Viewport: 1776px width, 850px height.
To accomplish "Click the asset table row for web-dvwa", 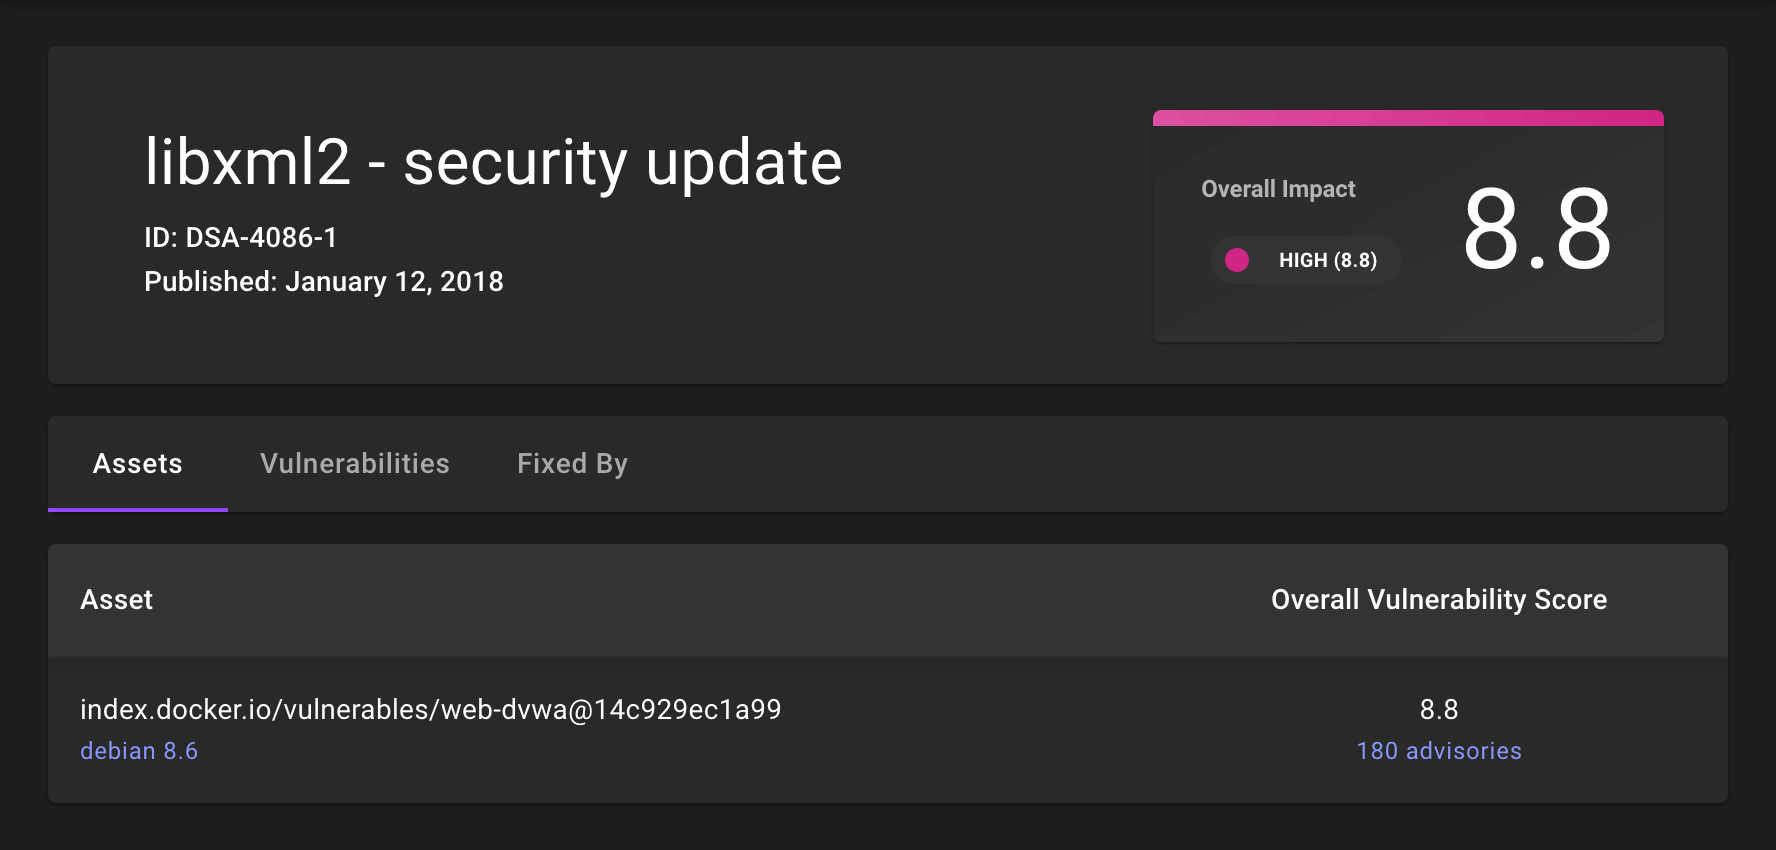I will [x=887, y=728].
